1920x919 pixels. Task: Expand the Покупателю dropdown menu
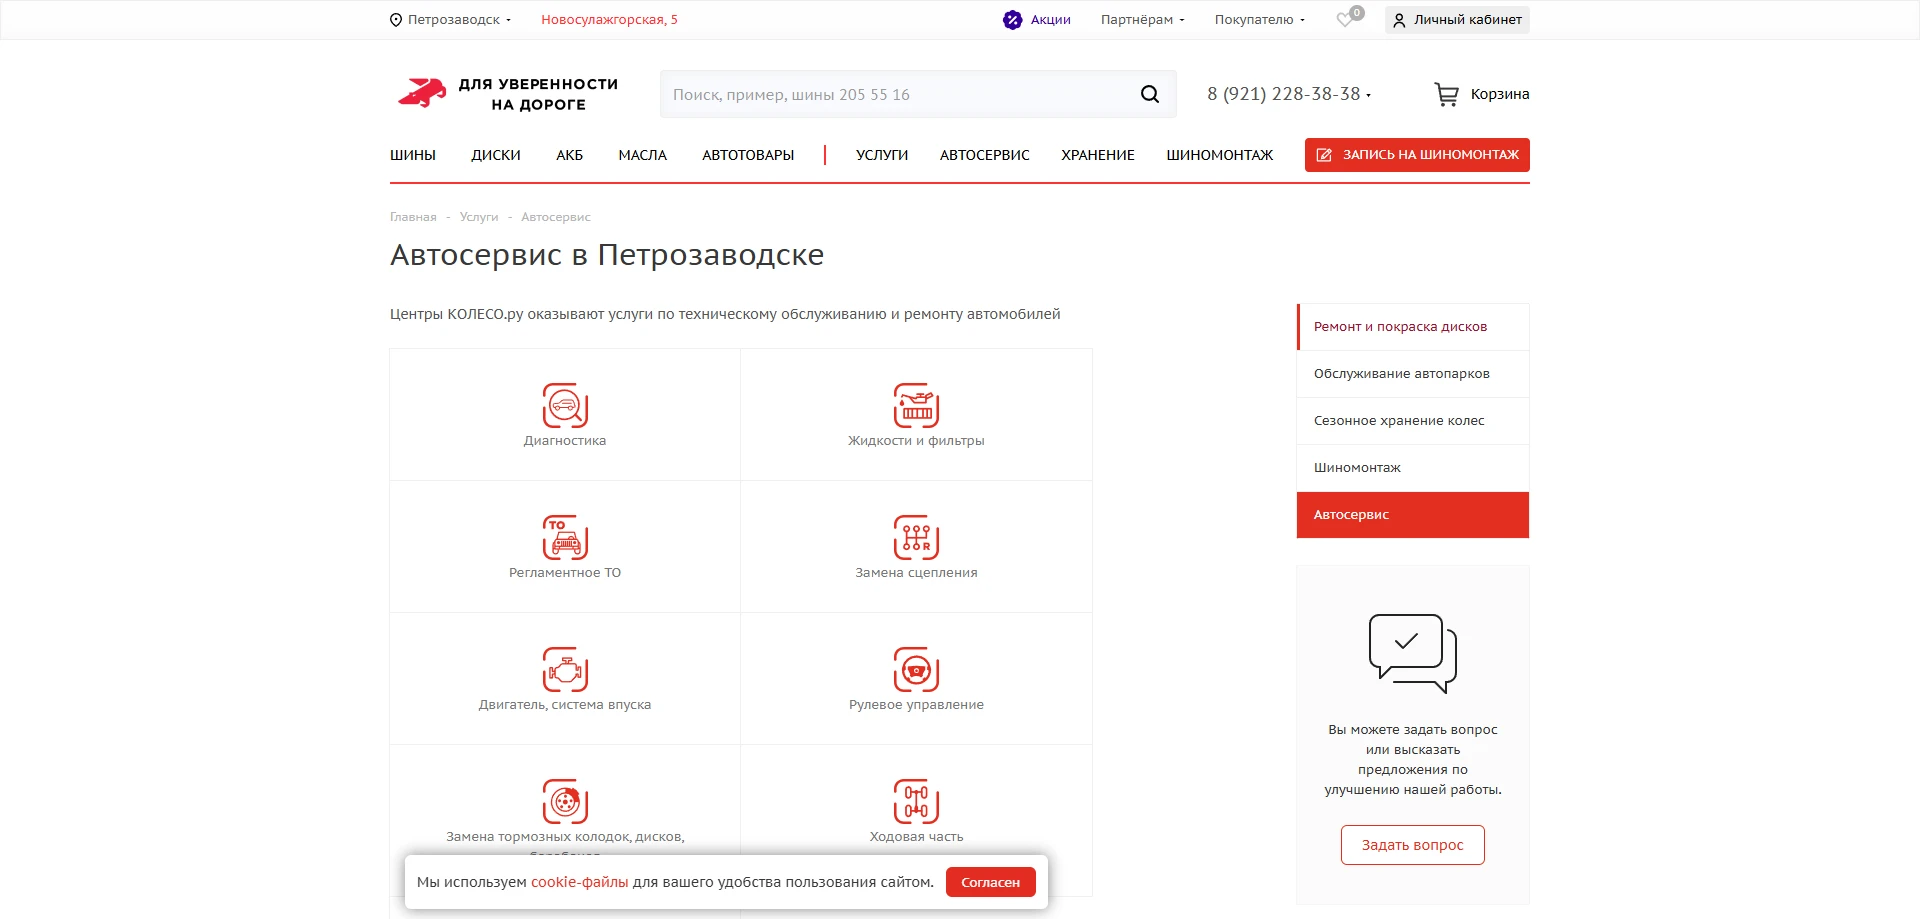click(x=1259, y=20)
